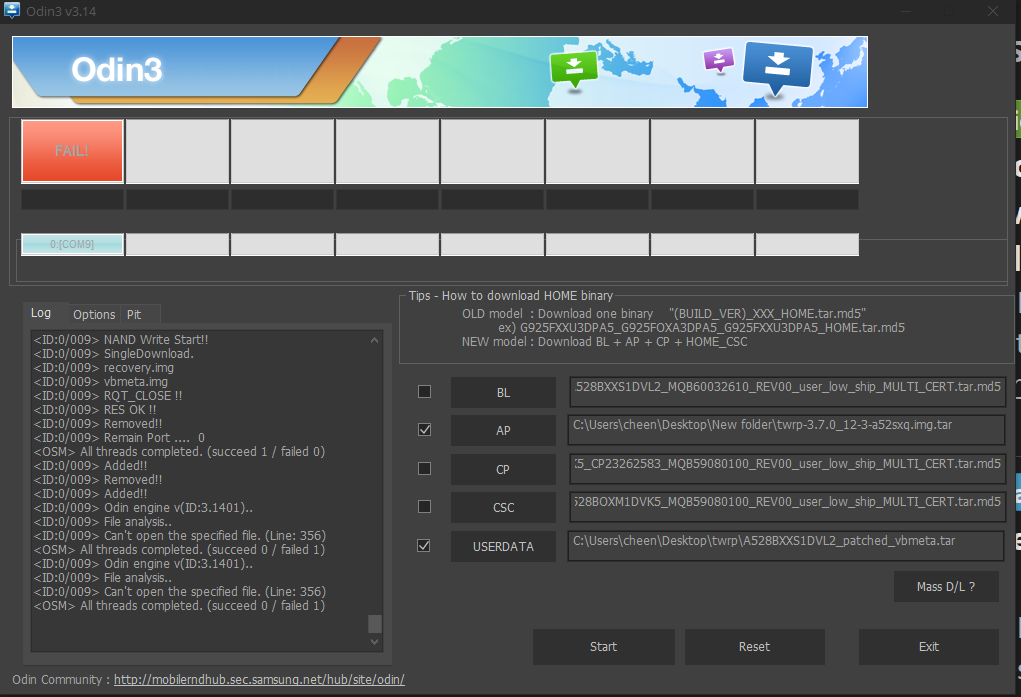Click the Odin3 app icon in title bar
Screen dimensions: 1021x697
click(x=12, y=10)
